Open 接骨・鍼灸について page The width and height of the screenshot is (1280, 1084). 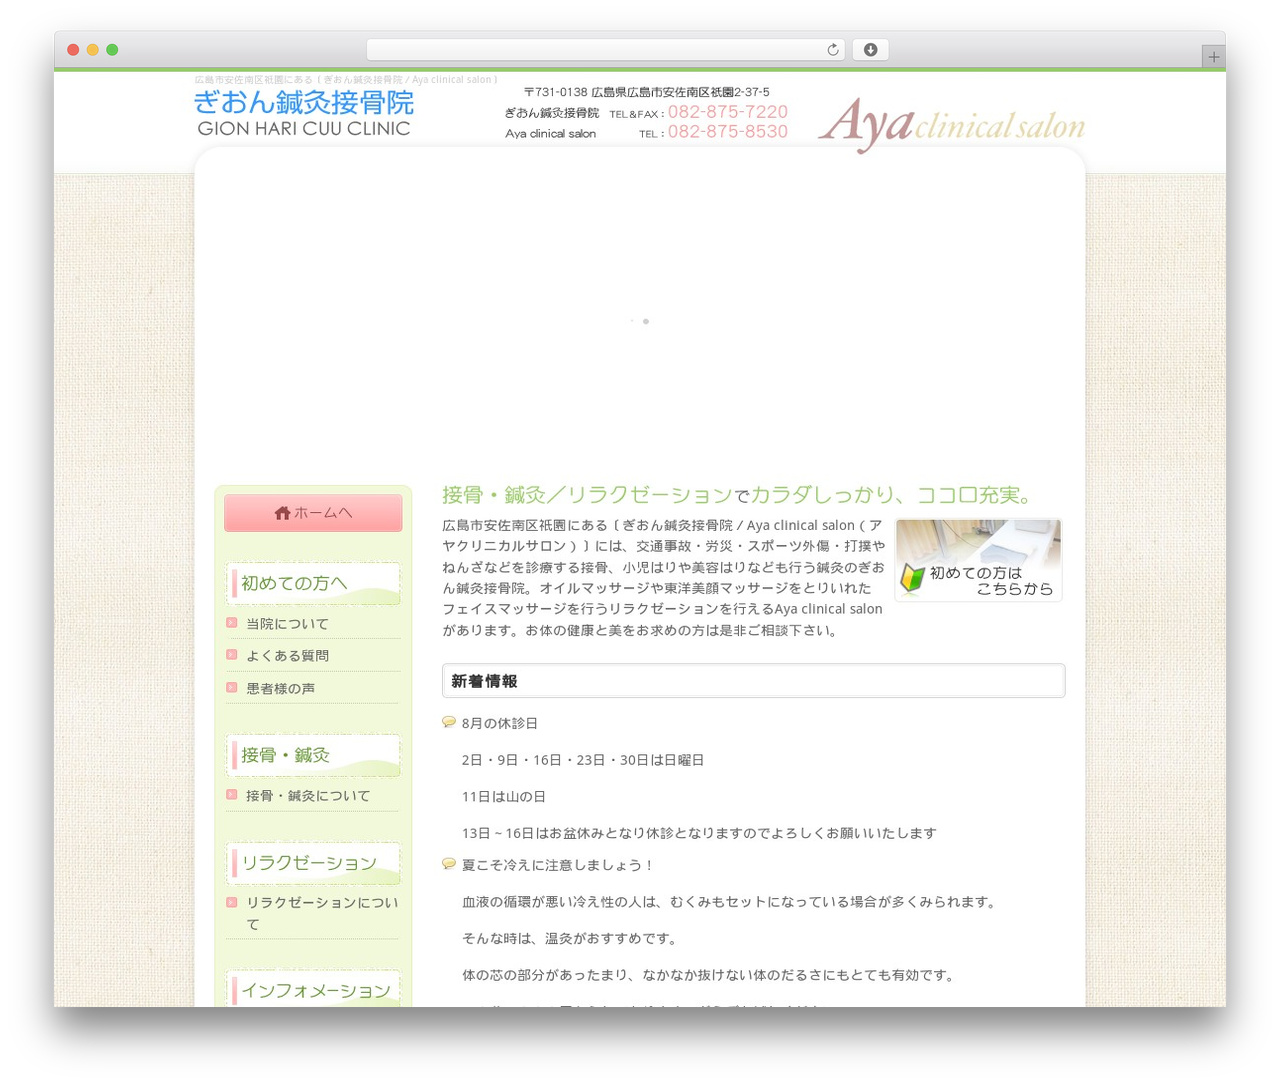click(x=308, y=796)
